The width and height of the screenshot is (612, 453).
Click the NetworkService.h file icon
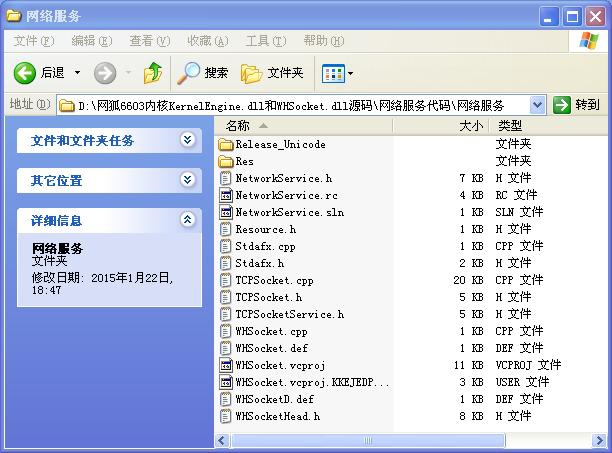click(x=226, y=179)
